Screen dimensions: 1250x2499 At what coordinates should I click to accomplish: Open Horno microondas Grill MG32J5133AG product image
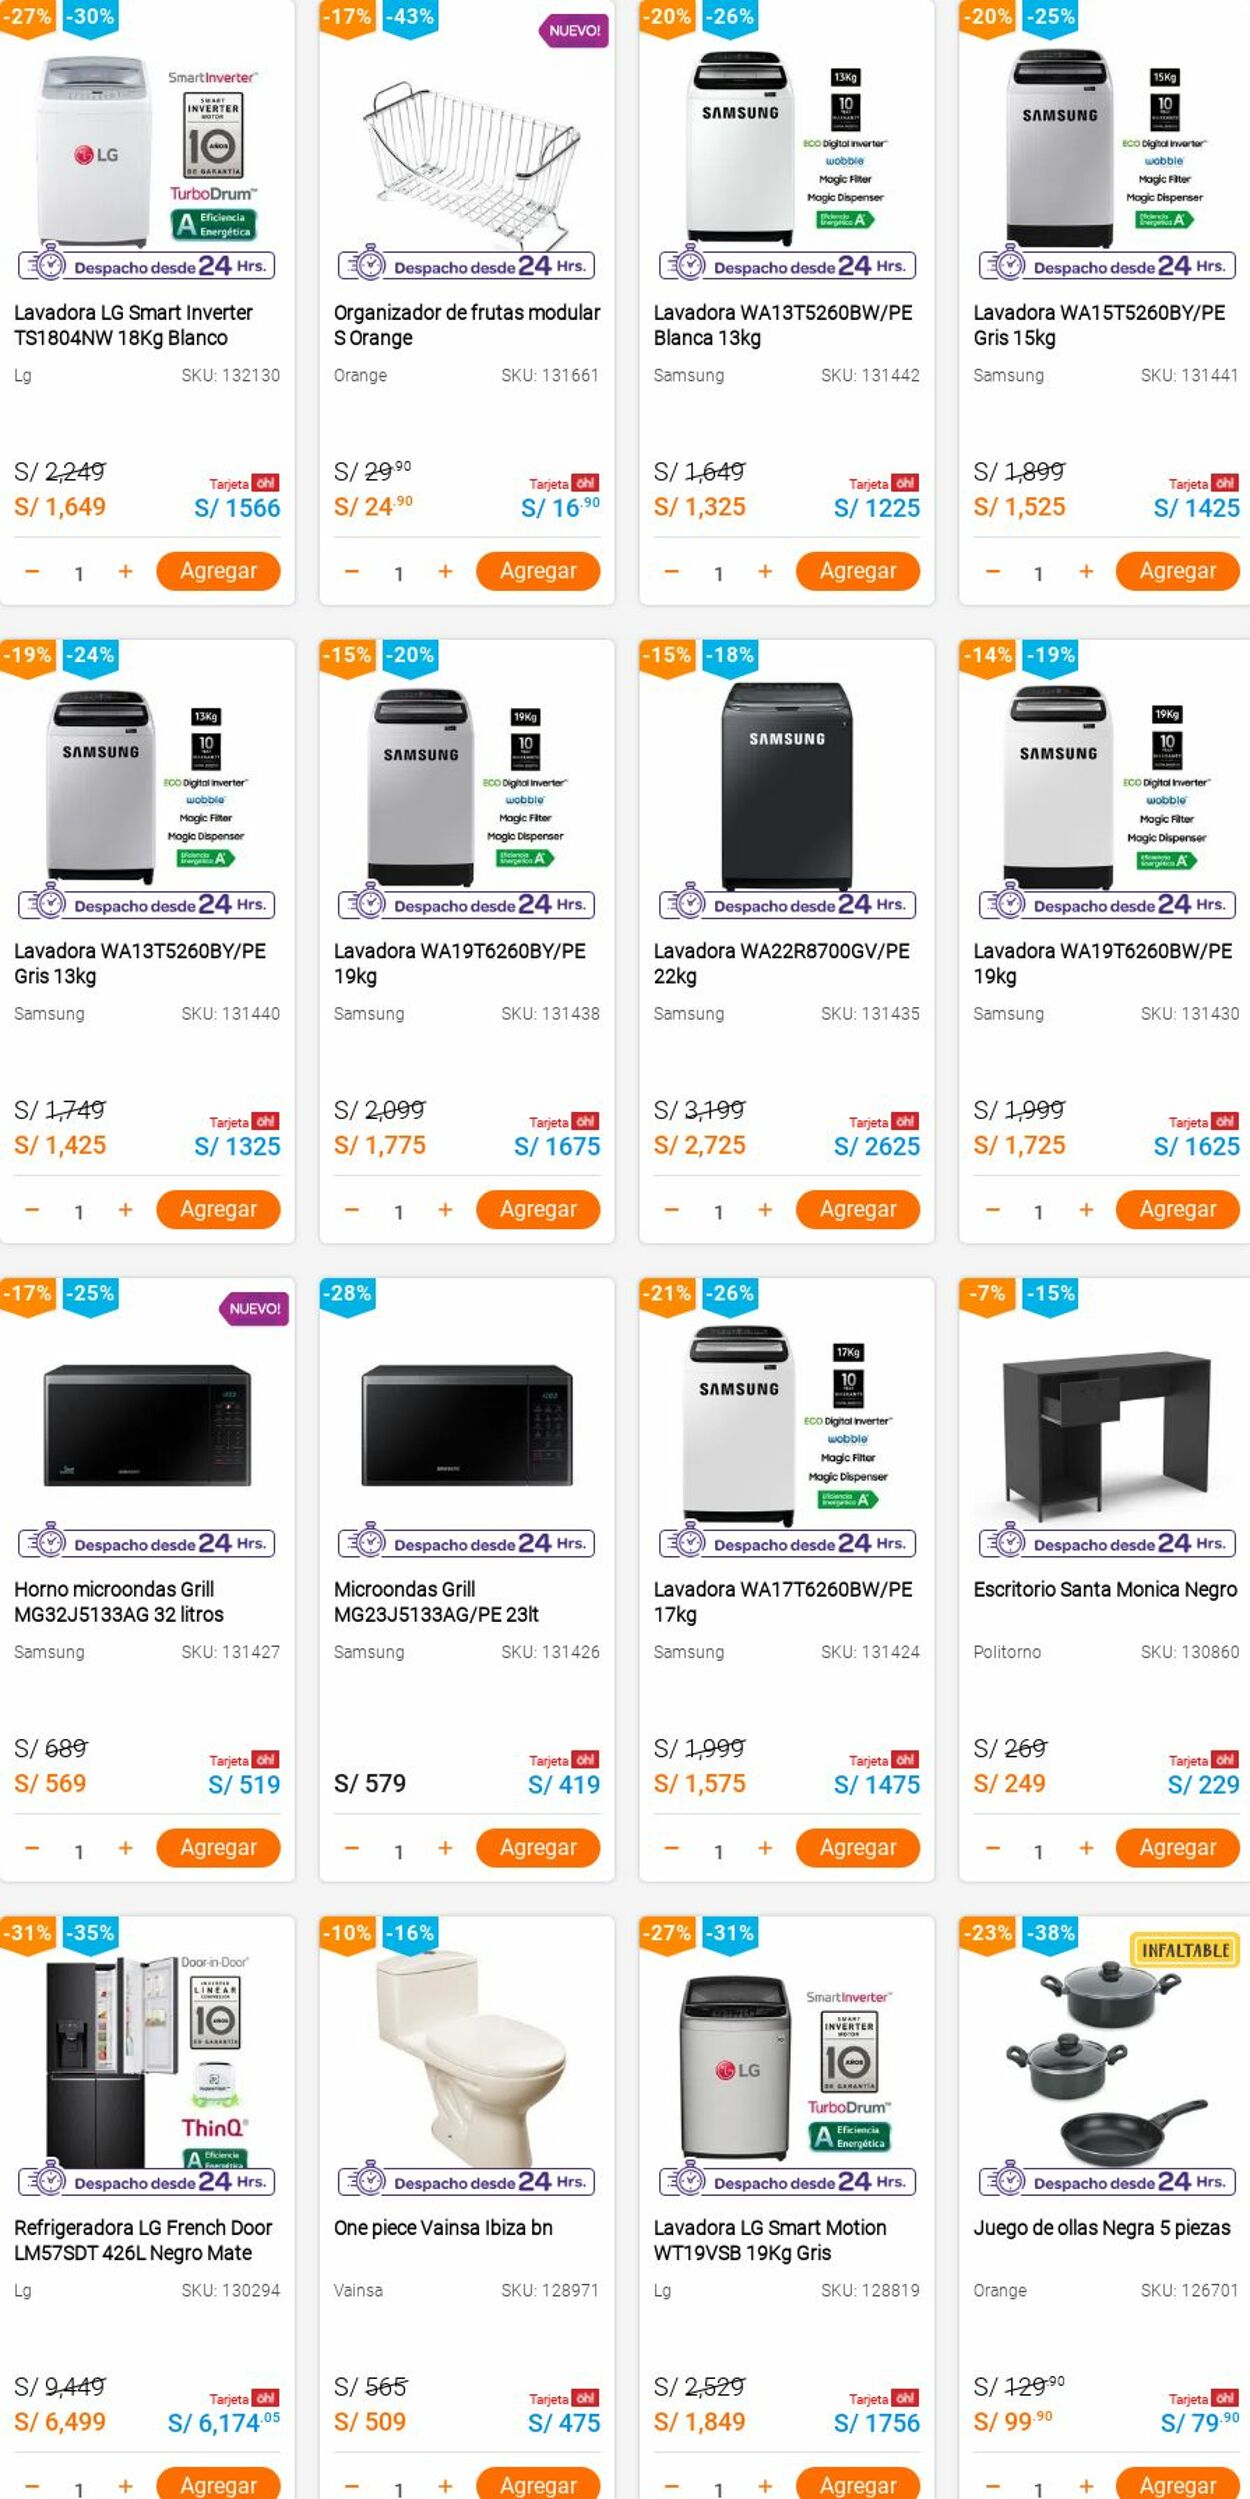(x=147, y=1424)
